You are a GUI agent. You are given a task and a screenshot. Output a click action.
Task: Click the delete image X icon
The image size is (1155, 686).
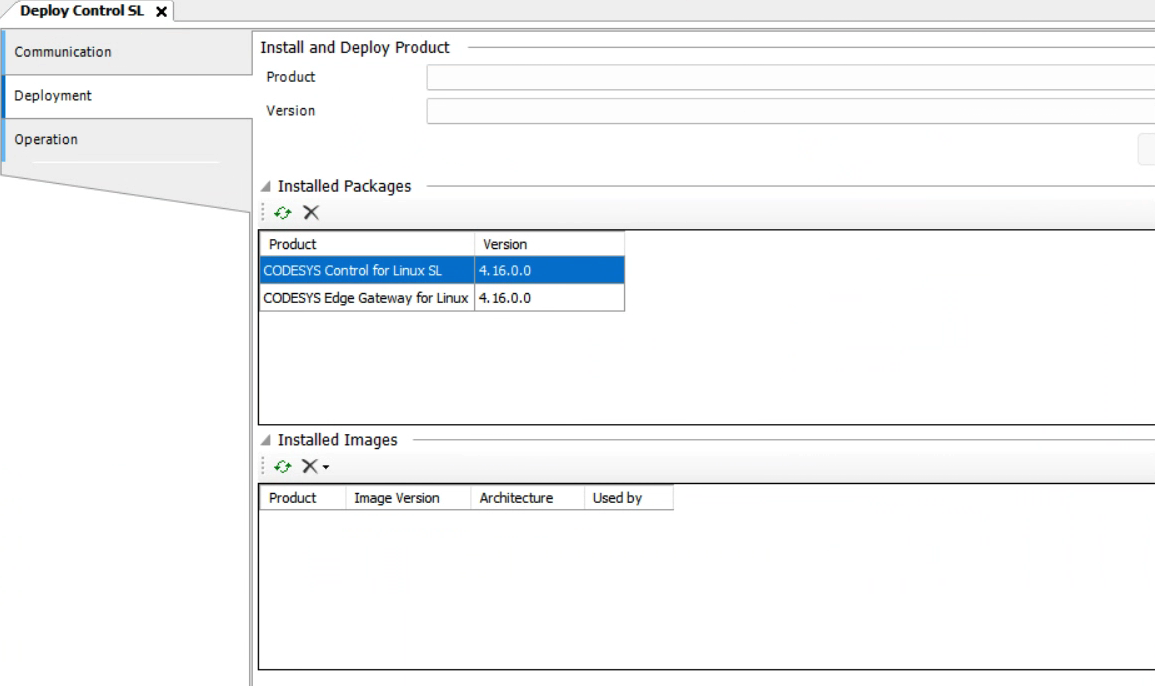pyautogui.click(x=308, y=466)
